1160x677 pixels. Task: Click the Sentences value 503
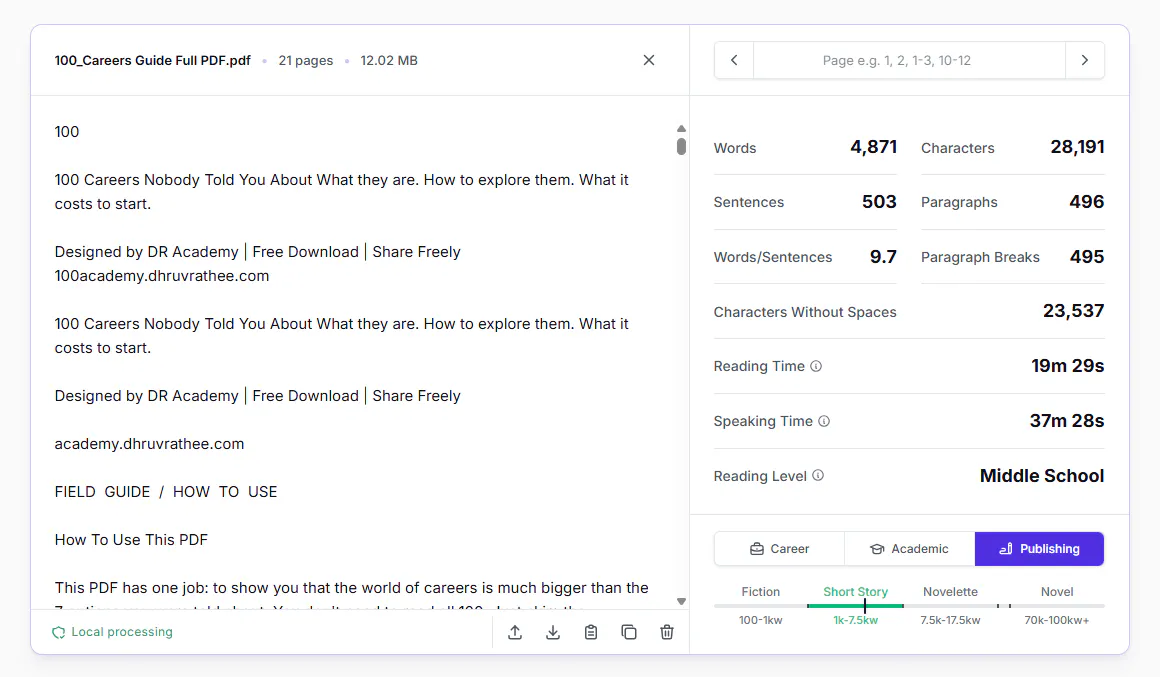tap(879, 202)
